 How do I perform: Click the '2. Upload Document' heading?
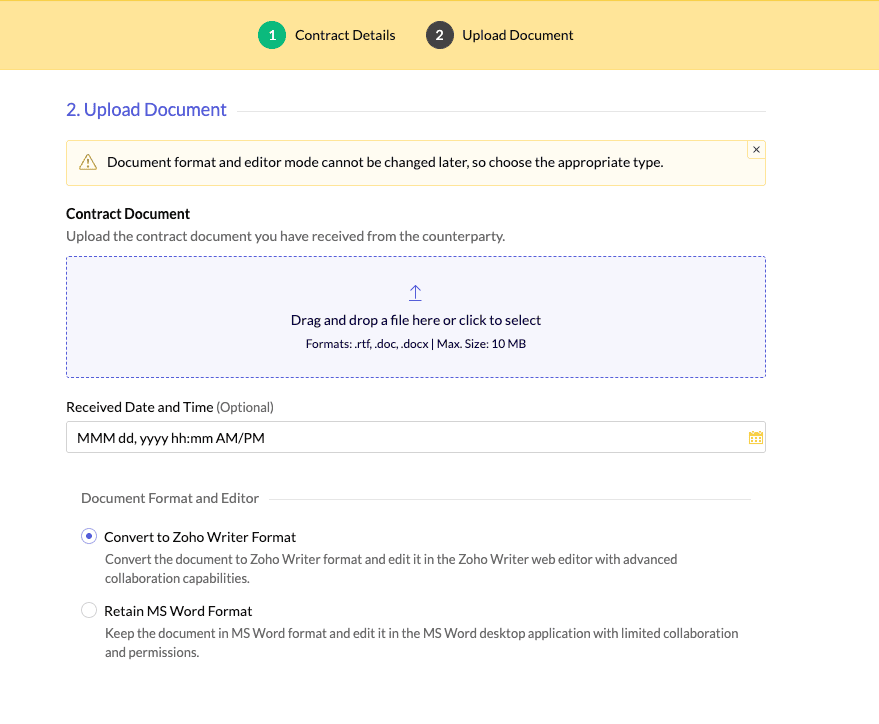146,110
